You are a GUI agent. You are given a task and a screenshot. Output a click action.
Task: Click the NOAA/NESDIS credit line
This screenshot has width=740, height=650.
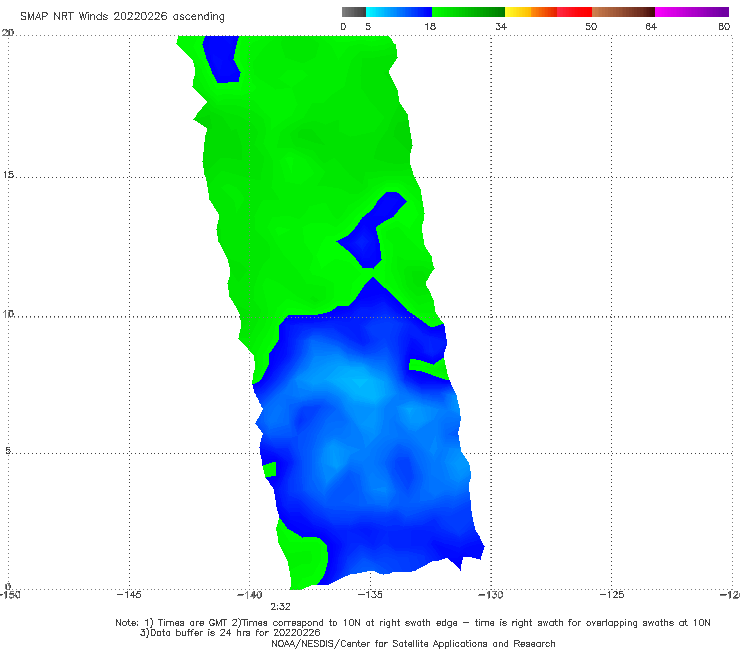pos(413,643)
